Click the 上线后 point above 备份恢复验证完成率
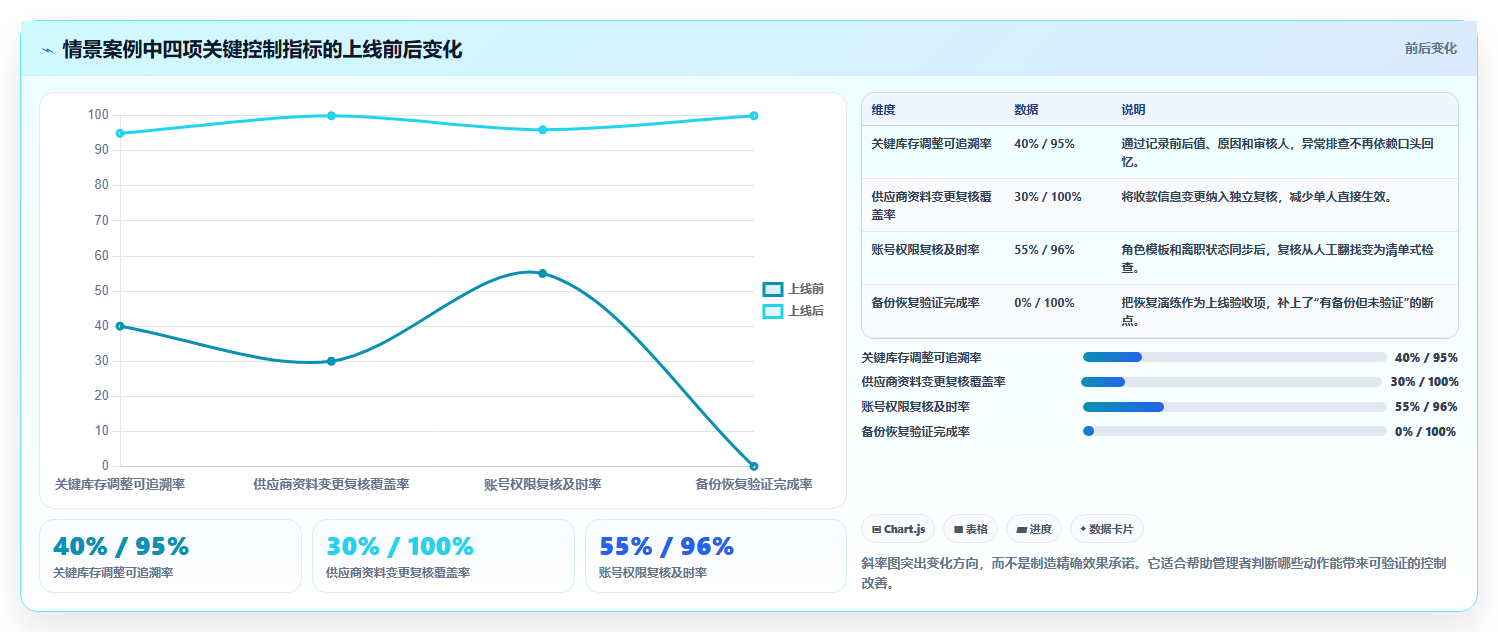 coord(753,115)
